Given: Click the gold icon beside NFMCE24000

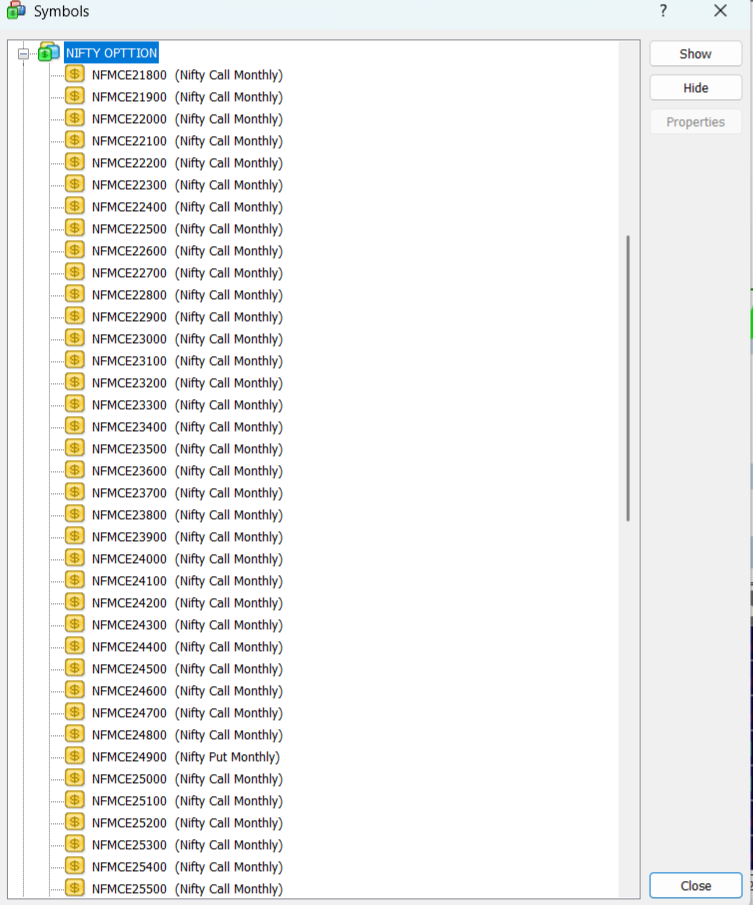Looking at the screenshot, I should [75, 558].
